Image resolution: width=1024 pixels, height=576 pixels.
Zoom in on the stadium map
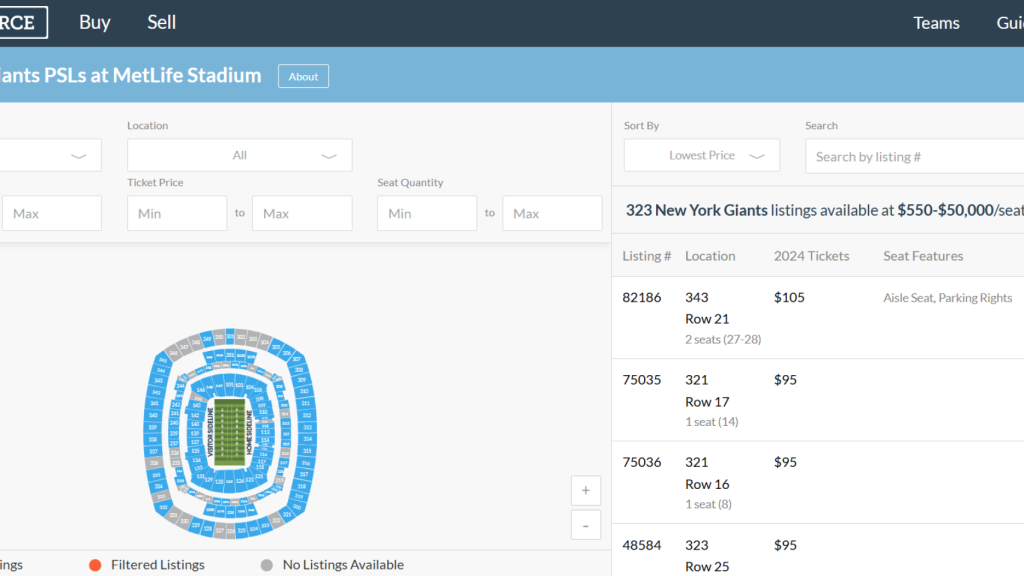pyautogui.click(x=585, y=491)
